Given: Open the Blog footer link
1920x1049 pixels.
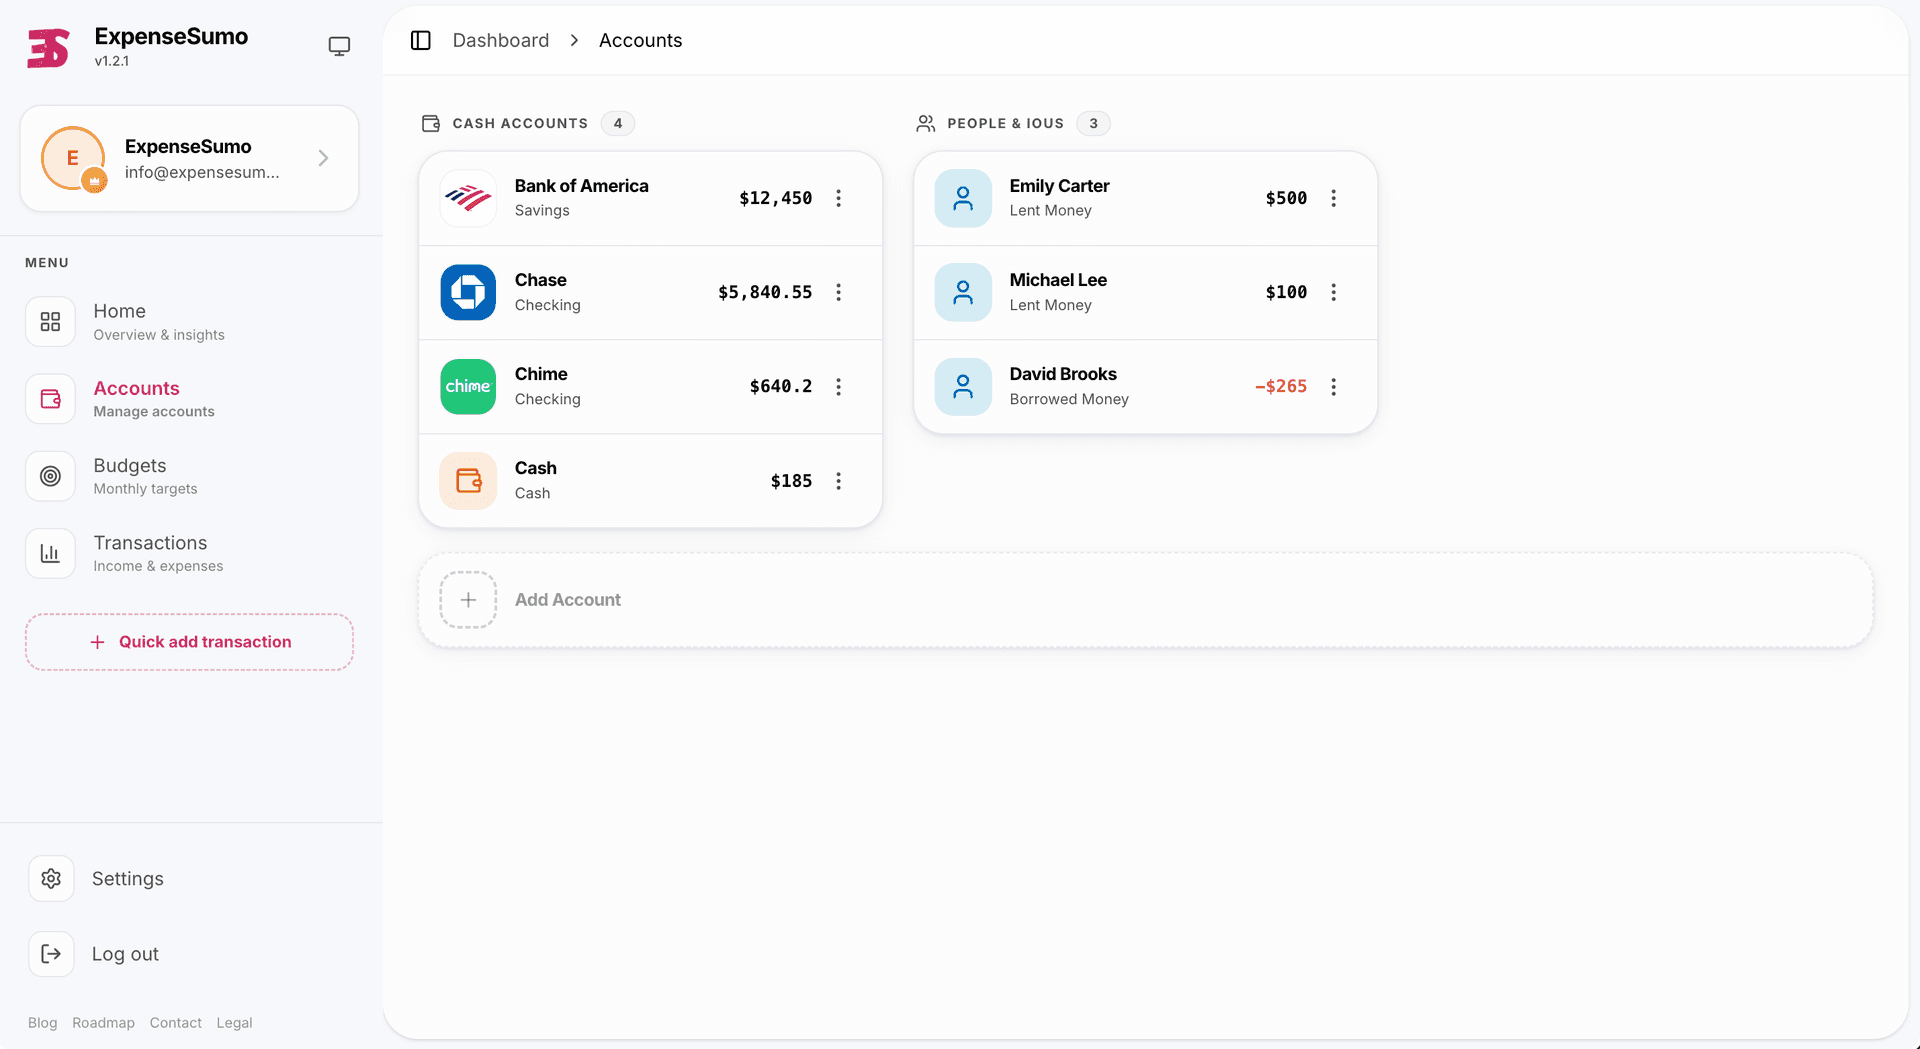Looking at the screenshot, I should [x=42, y=1023].
